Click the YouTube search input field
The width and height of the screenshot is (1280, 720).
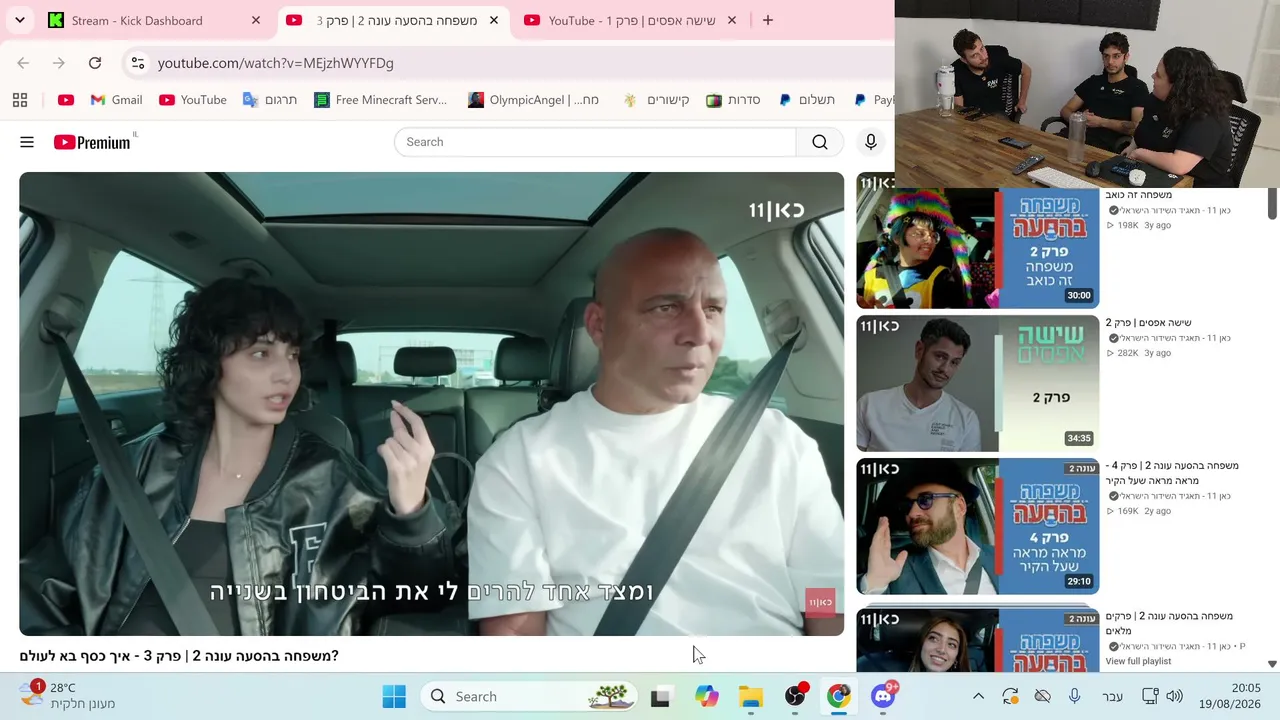(595, 142)
